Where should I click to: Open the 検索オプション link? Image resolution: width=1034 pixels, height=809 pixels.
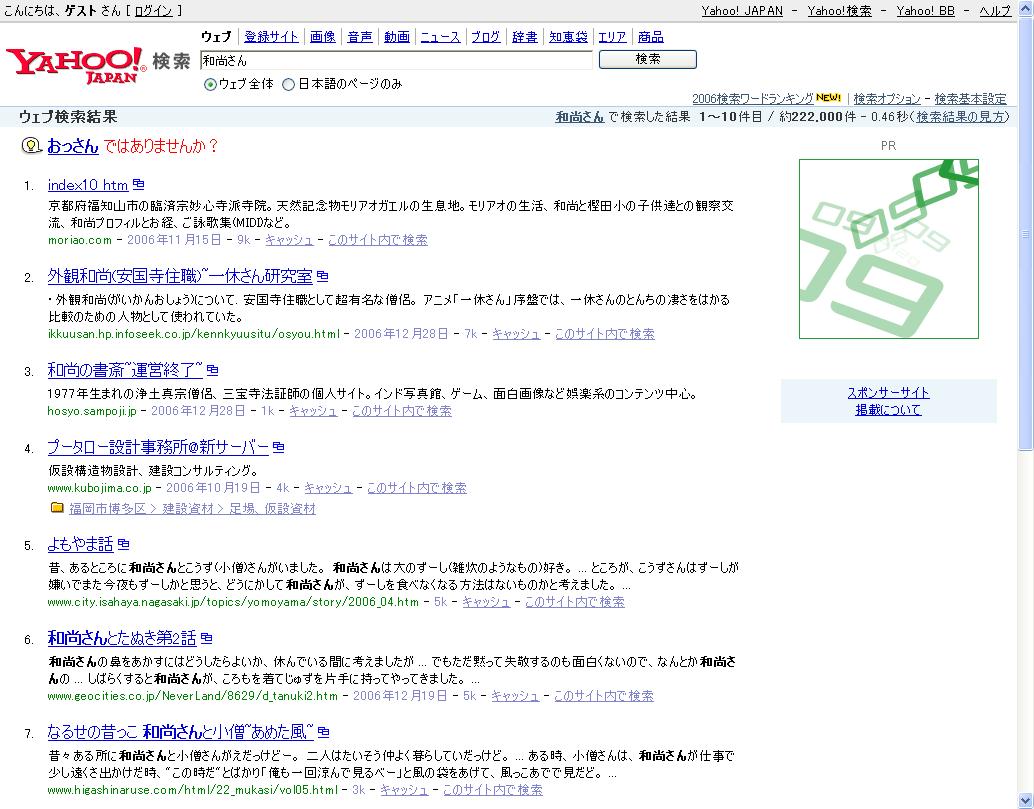[x=887, y=98]
